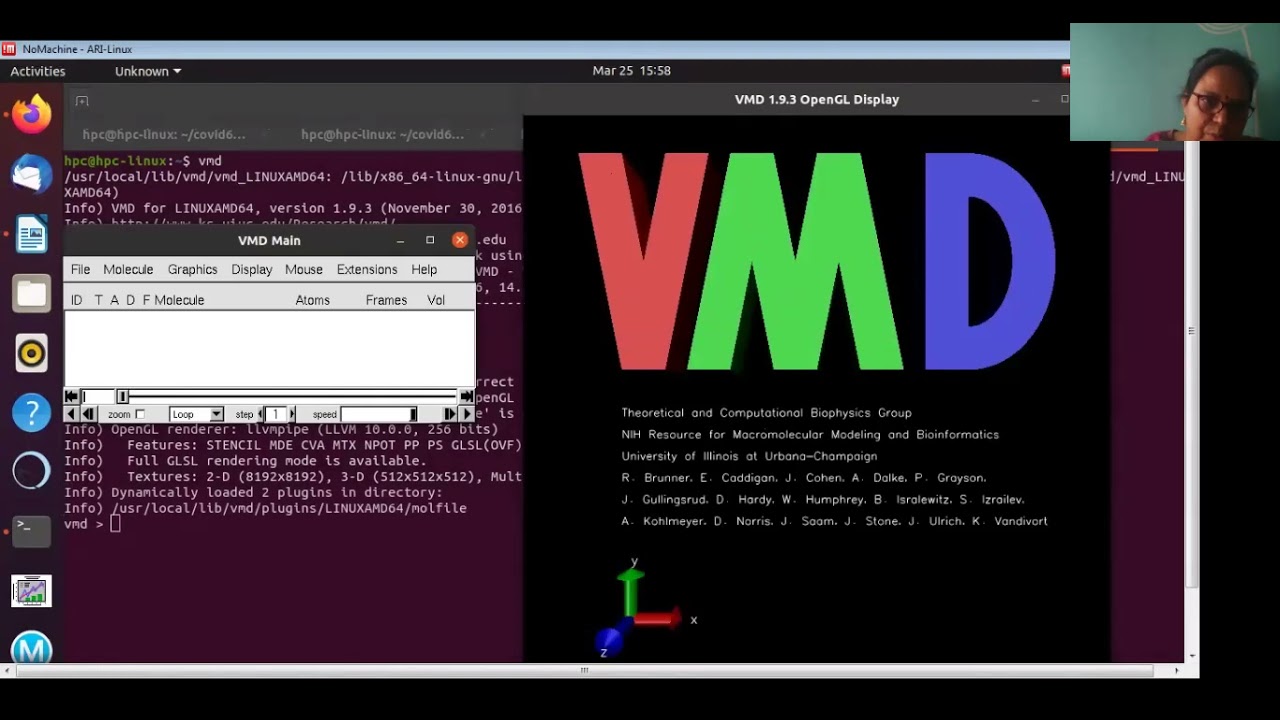Viewport: 1280px width, 720px height.
Task: Open the Display menu
Action: tap(252, 270)
